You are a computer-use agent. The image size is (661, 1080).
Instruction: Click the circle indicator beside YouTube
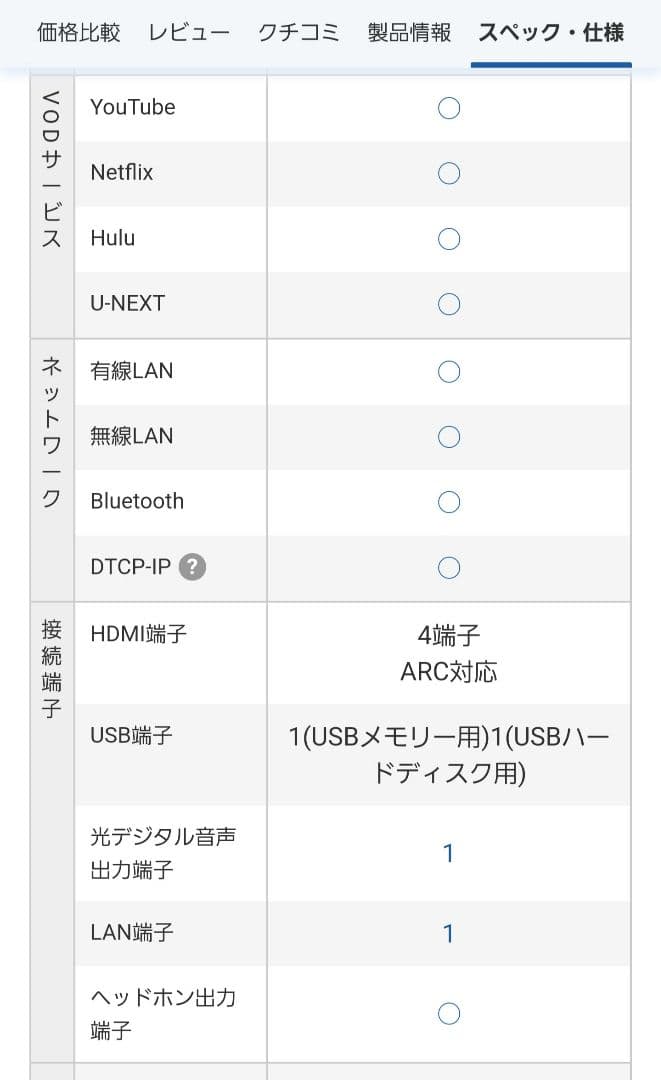pyautogui.click(x=448, y=107)
